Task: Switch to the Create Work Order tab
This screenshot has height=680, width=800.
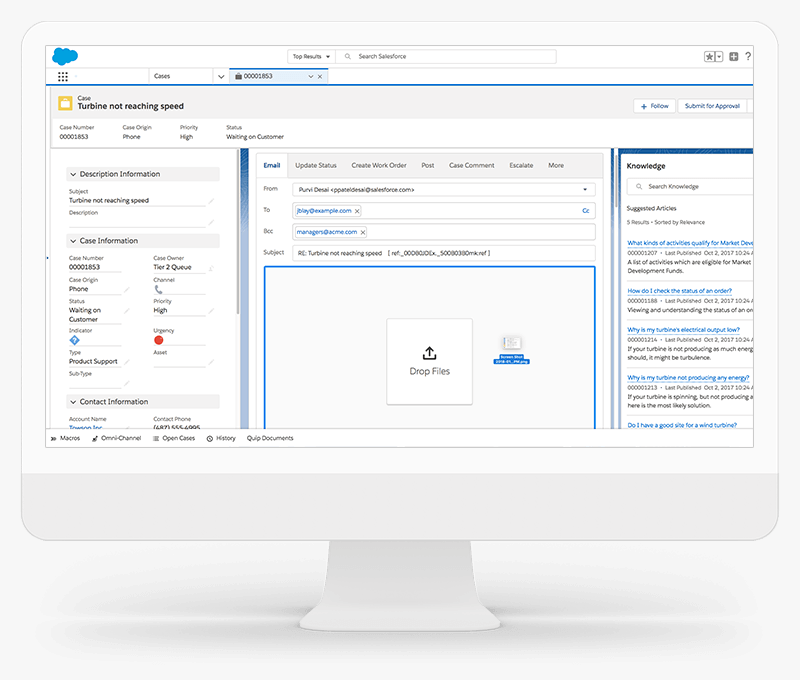Action: (379, 165)
